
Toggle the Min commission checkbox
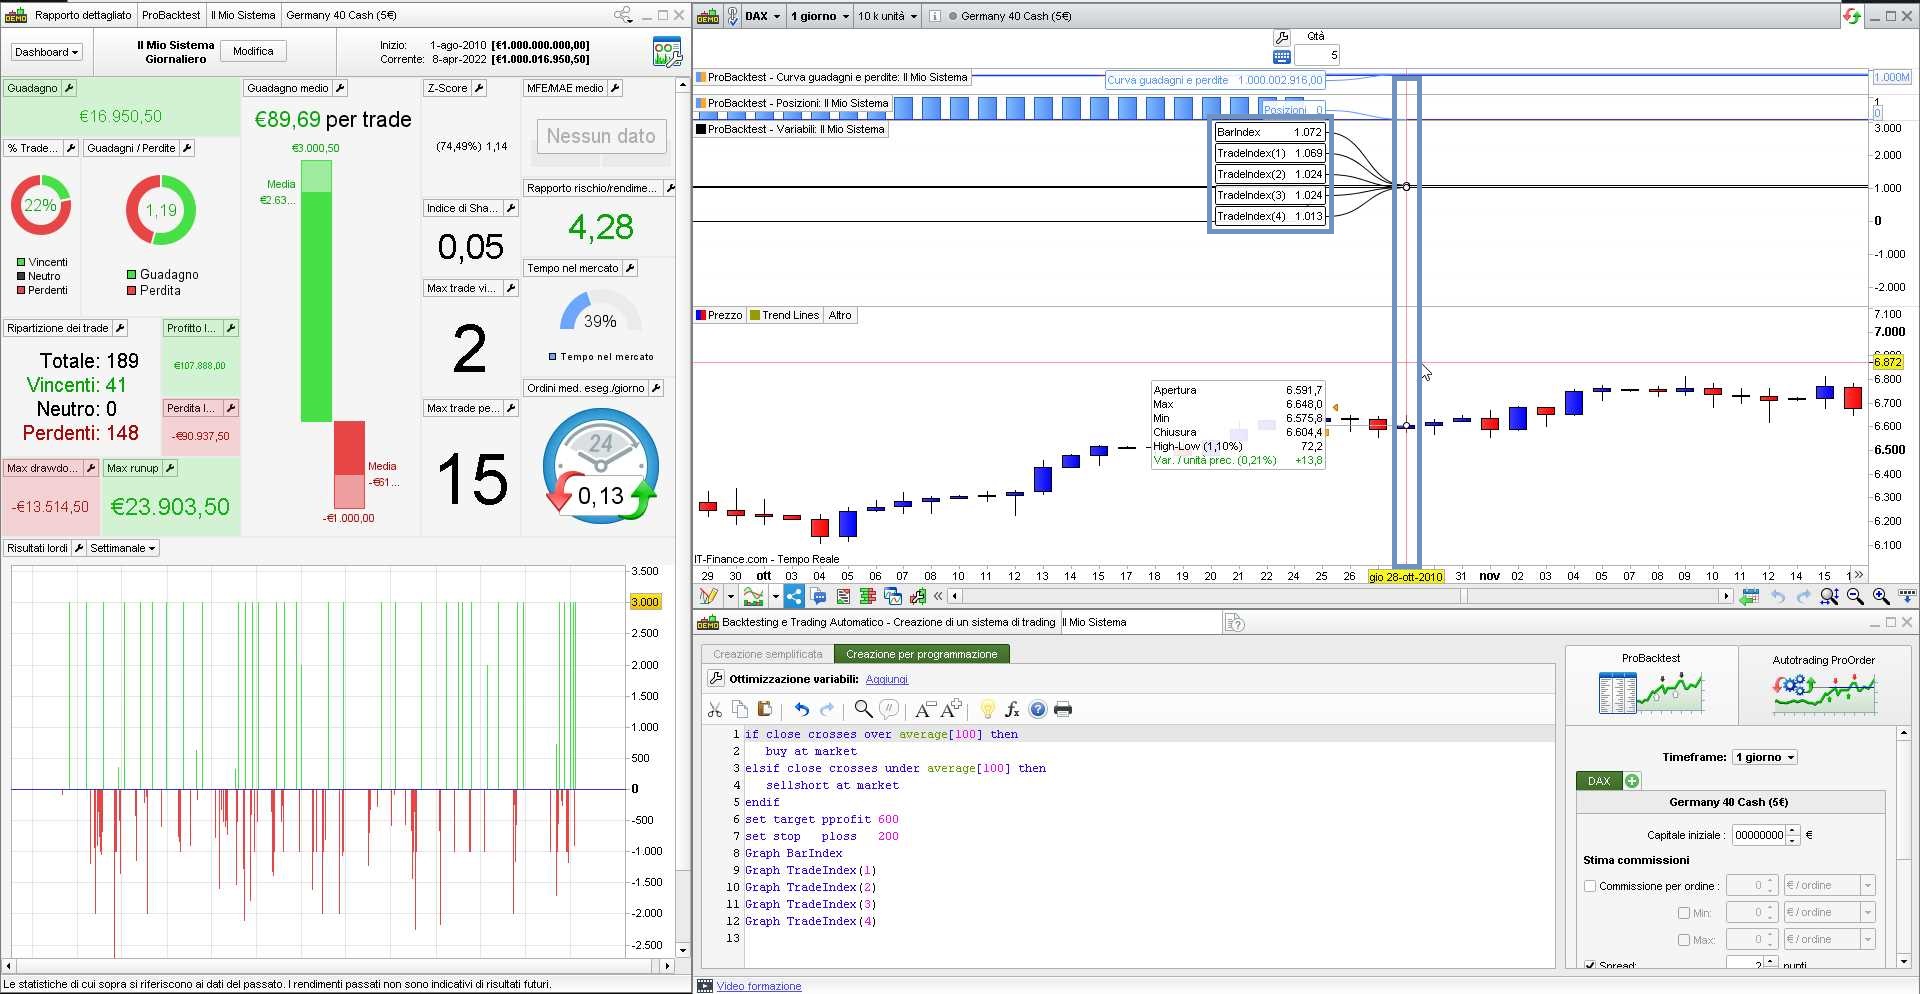point(1684,913)
